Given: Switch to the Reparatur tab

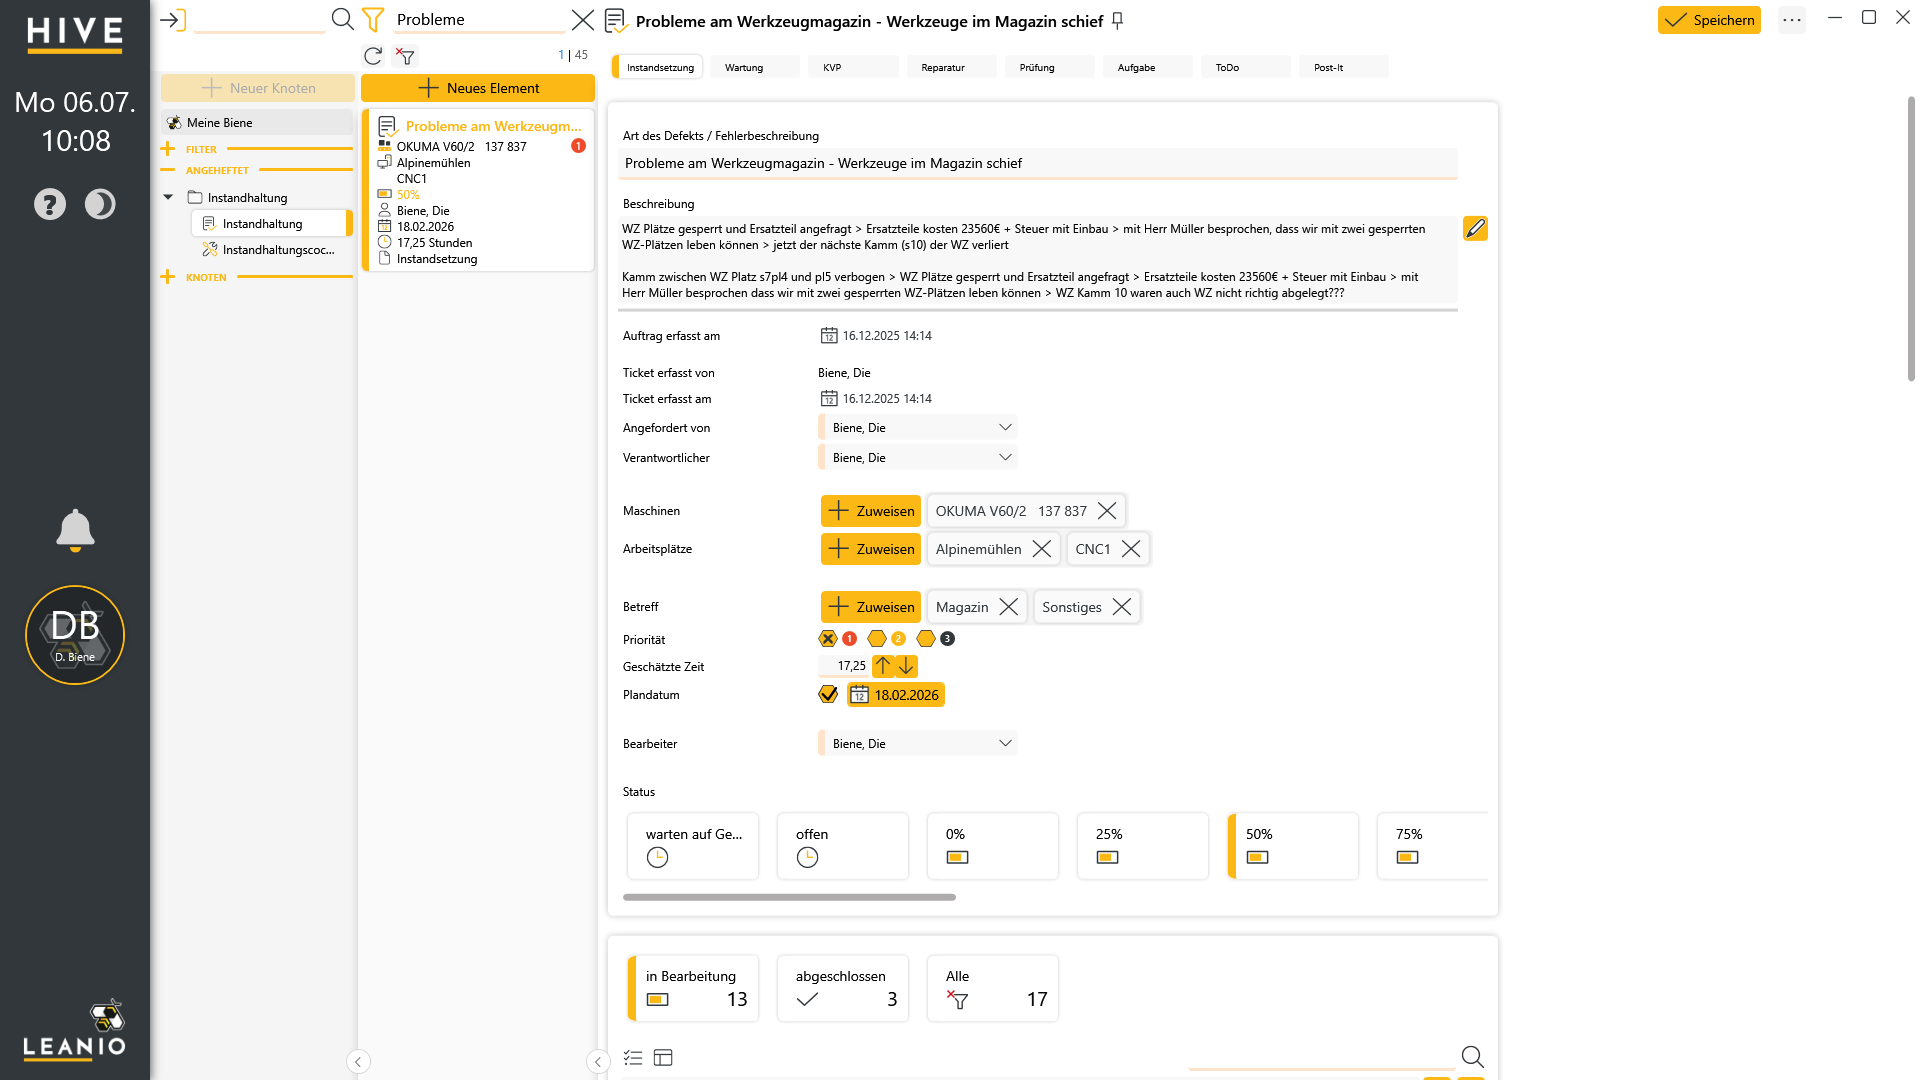Looking at the screenshot, I should (951, 68).
